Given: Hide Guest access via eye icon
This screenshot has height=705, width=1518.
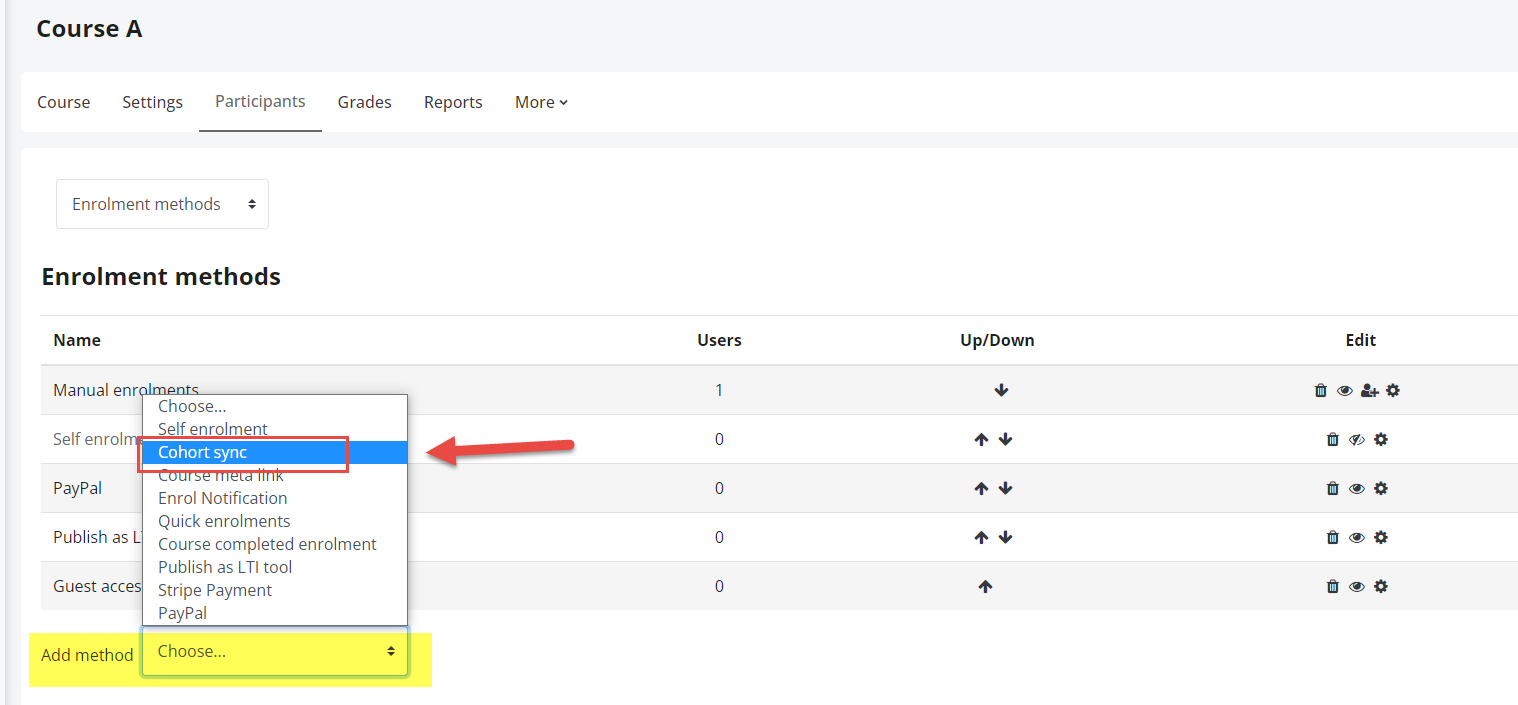Looking at the screenshot, I should [x=1357, y=586].
